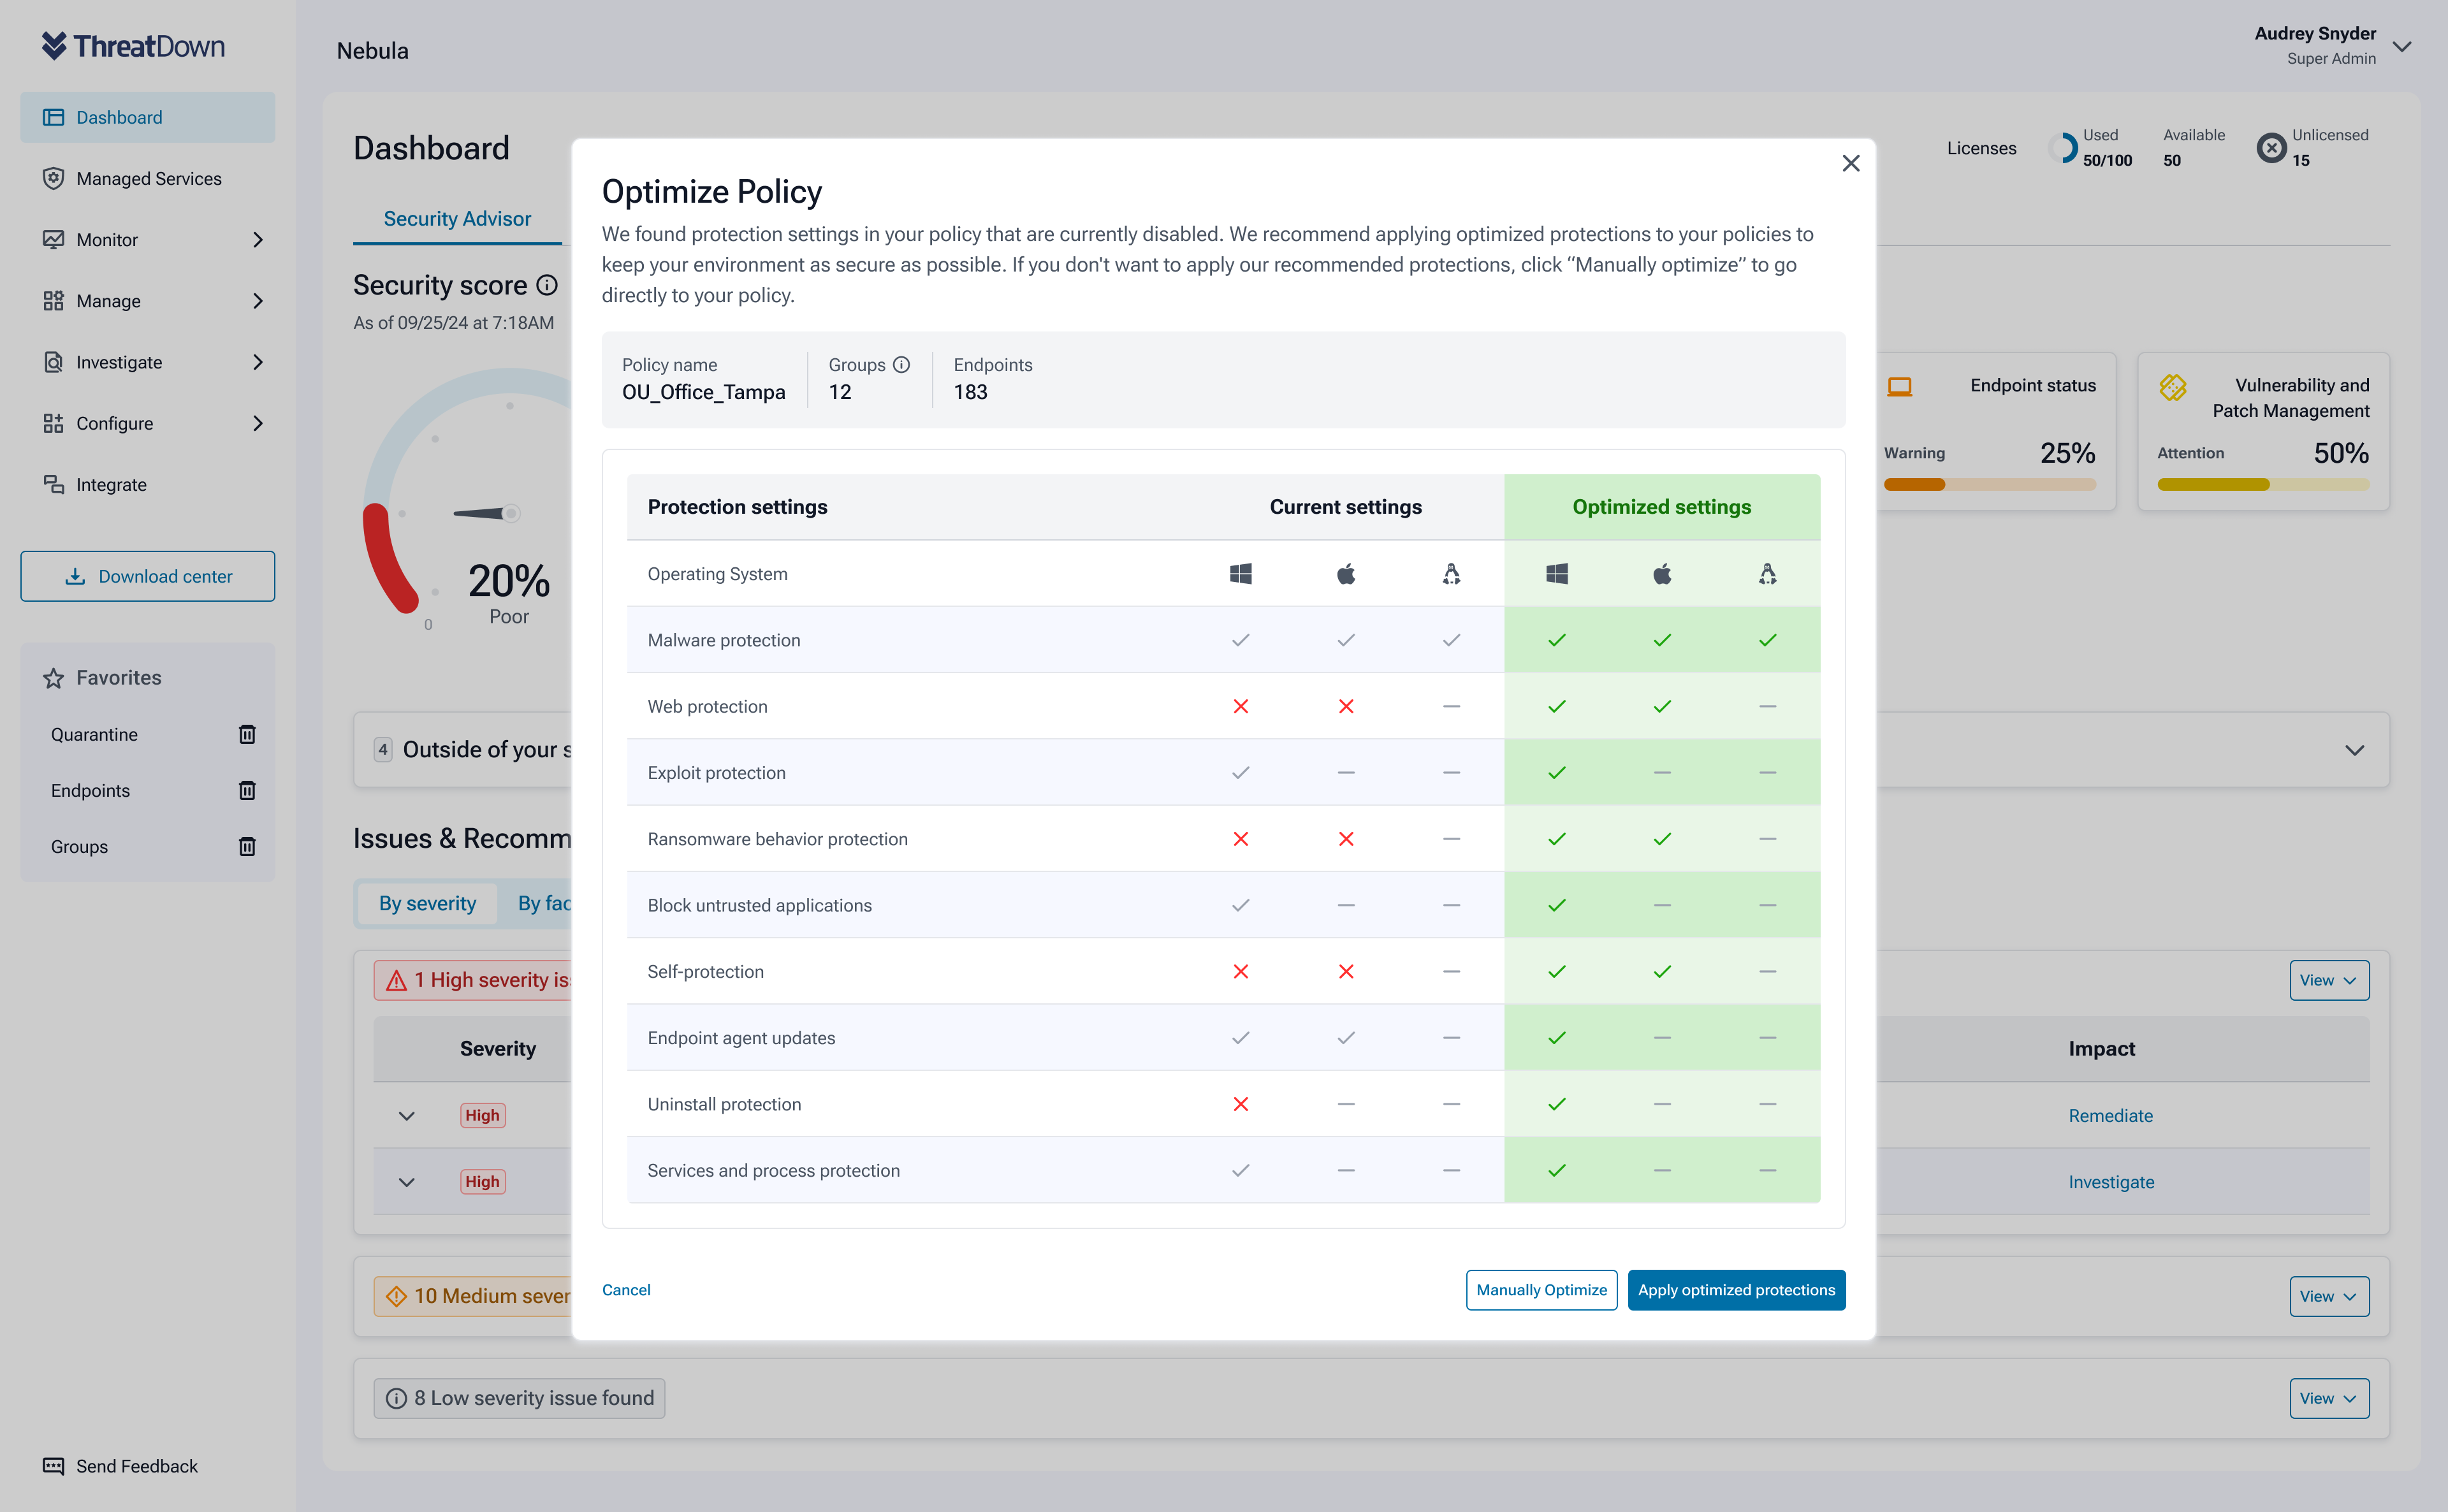The width and height of the screenshot is (2448, 1512).
Task: Click the Groups info icon in the policy summary
Action: pyautogui.click(x=901, y=365)
